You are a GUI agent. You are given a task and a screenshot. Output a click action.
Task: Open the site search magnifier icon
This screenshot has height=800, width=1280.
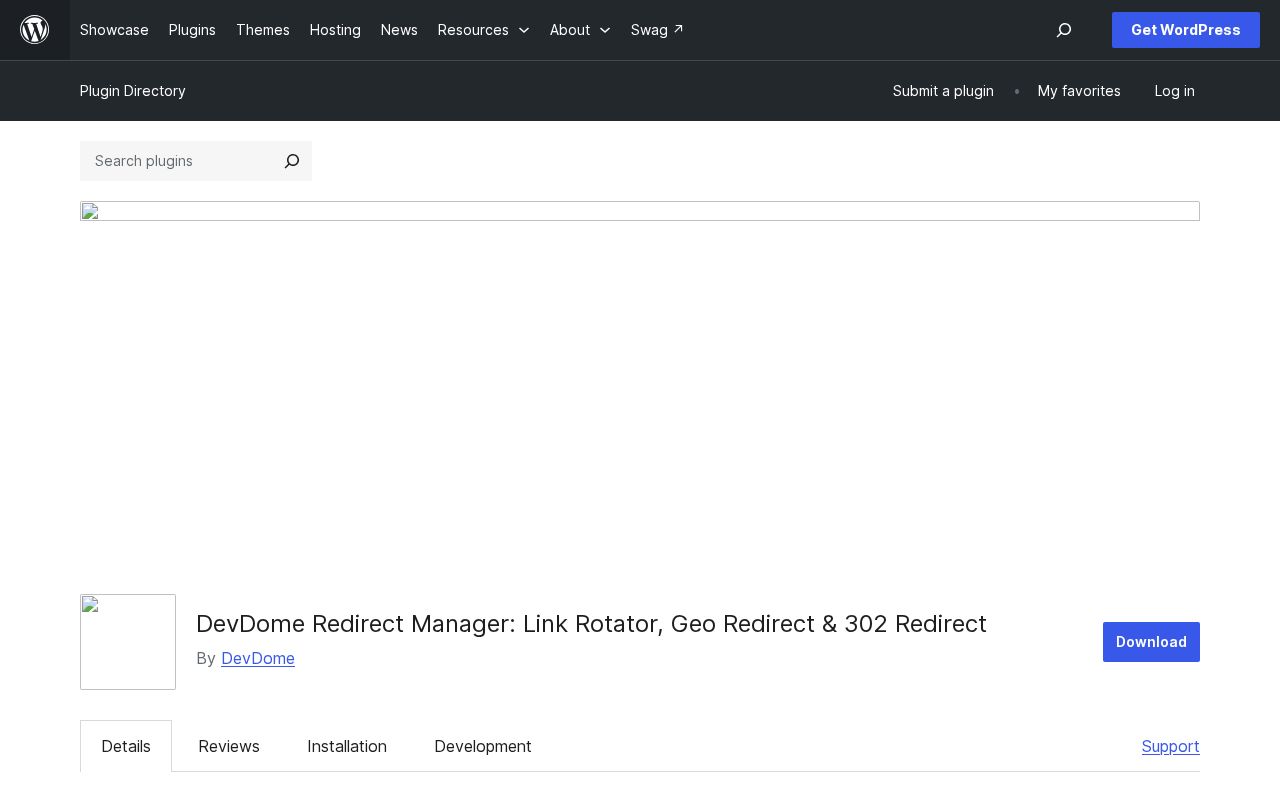[x=1064, y=30]
